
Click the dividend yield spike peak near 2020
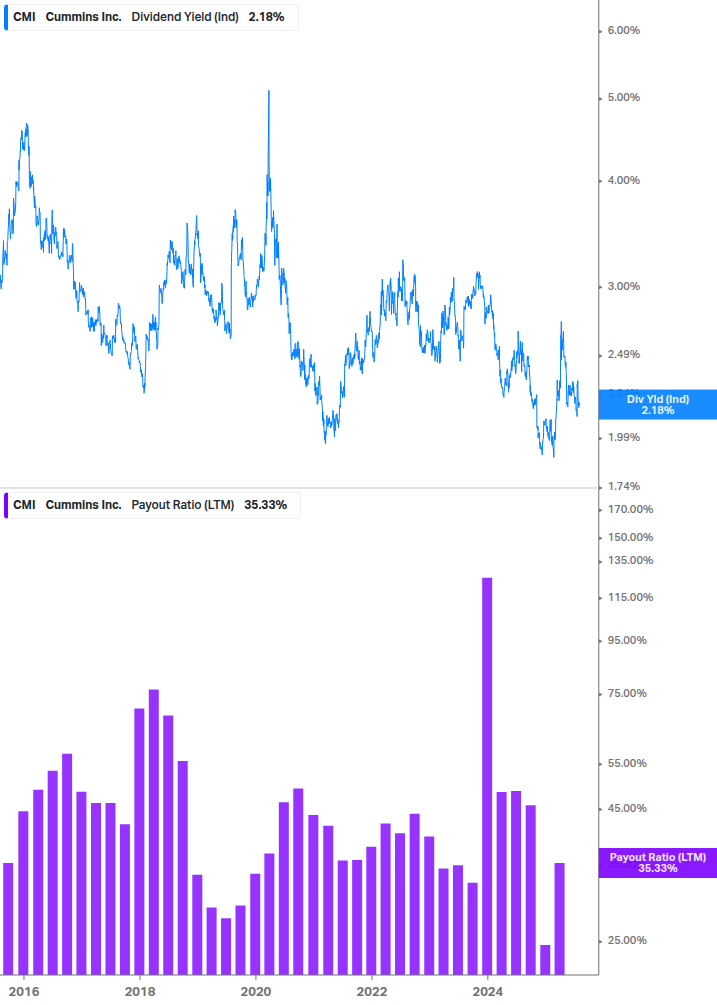[x=268, y=93]
